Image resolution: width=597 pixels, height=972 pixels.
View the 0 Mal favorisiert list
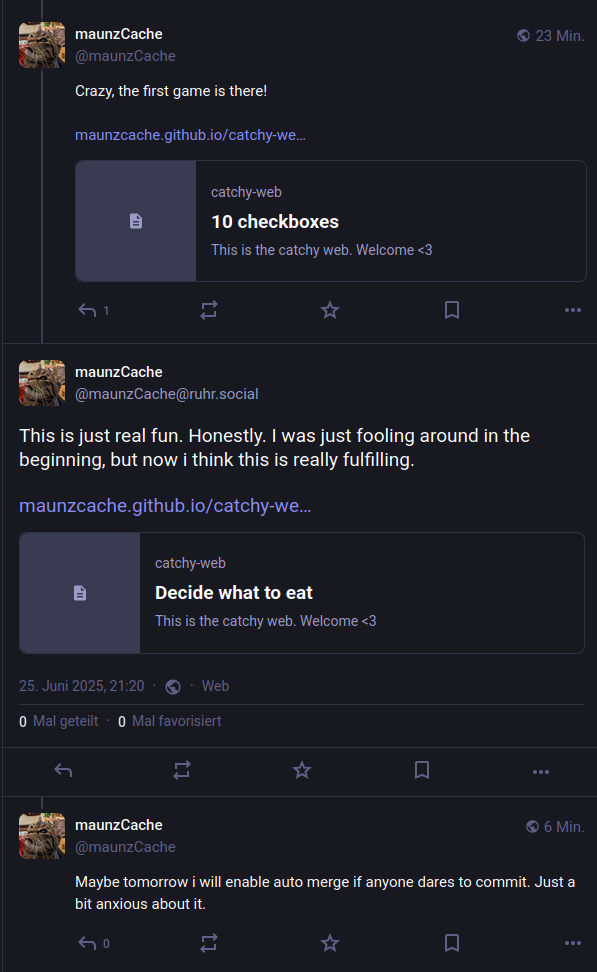pos(169,721)
